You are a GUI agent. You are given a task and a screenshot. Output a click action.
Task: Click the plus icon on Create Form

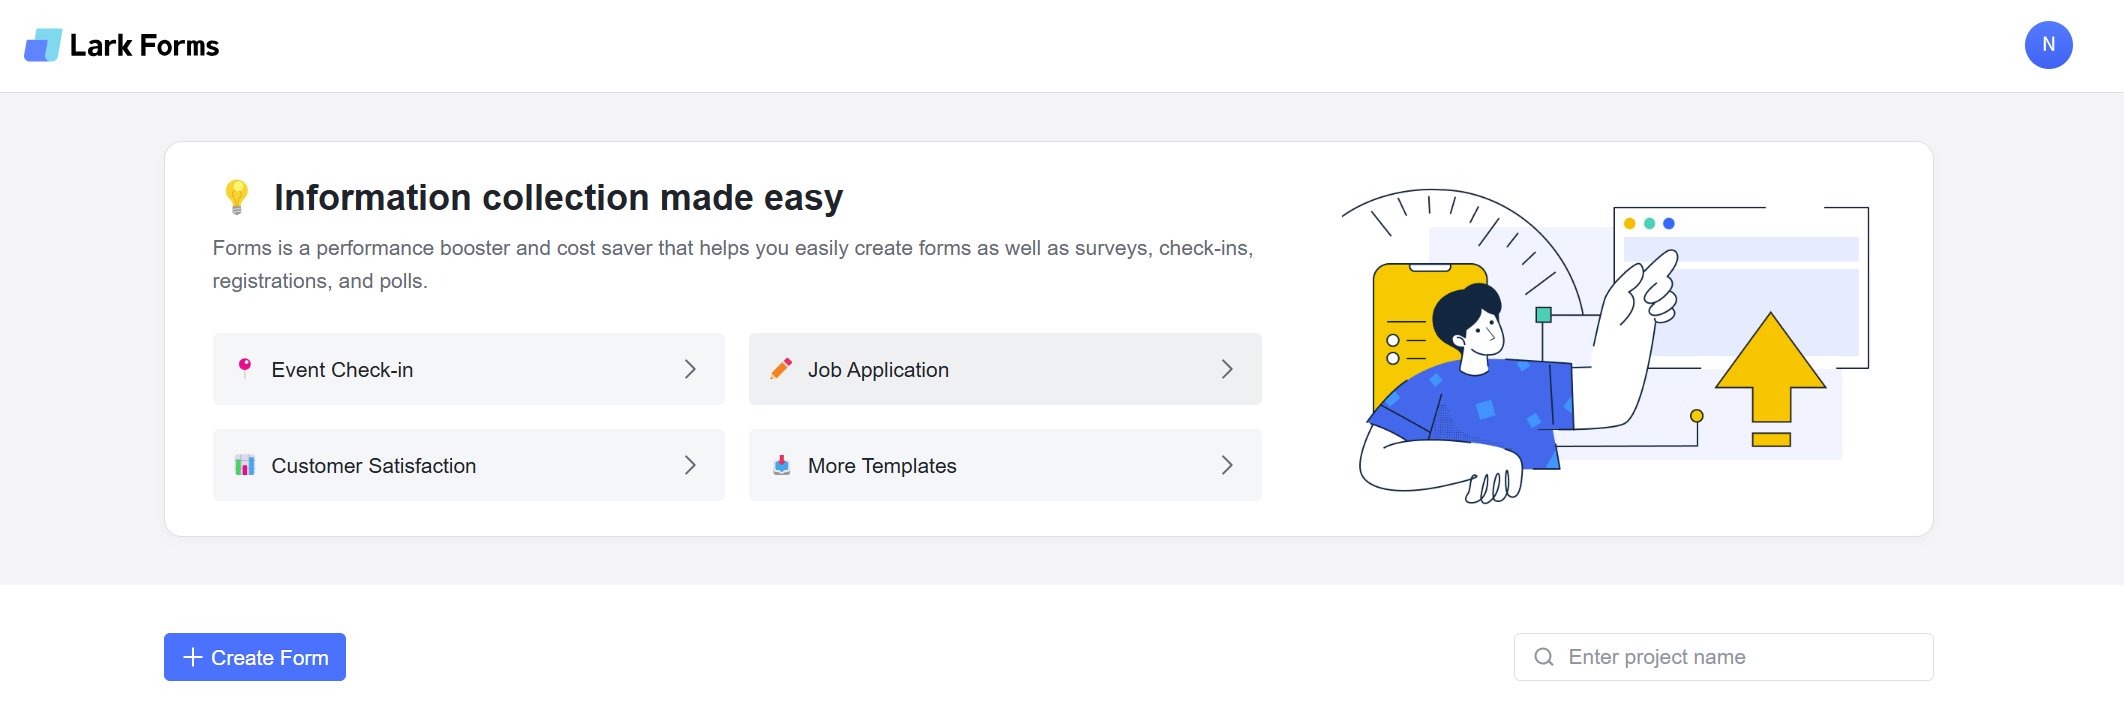pos(193,657)
